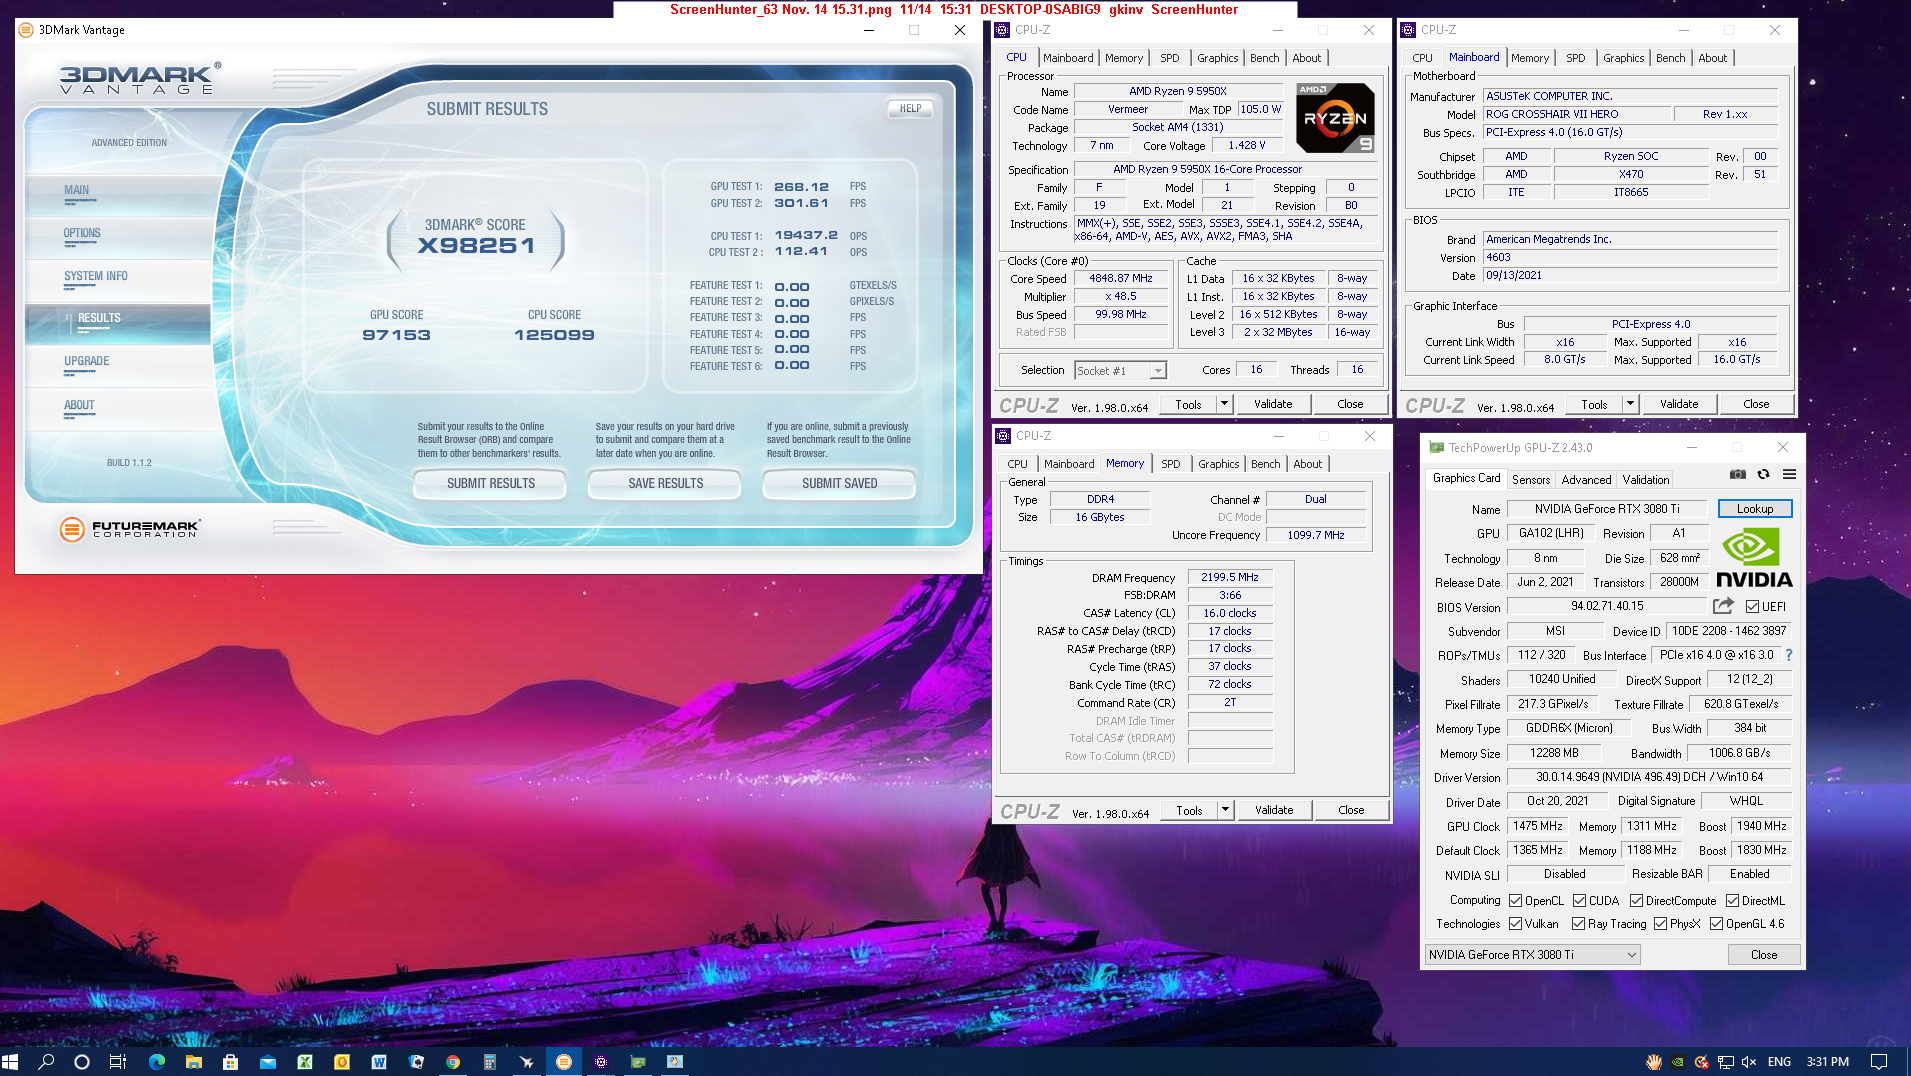Viewport: 1911px width, 1076px height.
Task: Open Calculator from the taskbar
Action: point(490,1062)
